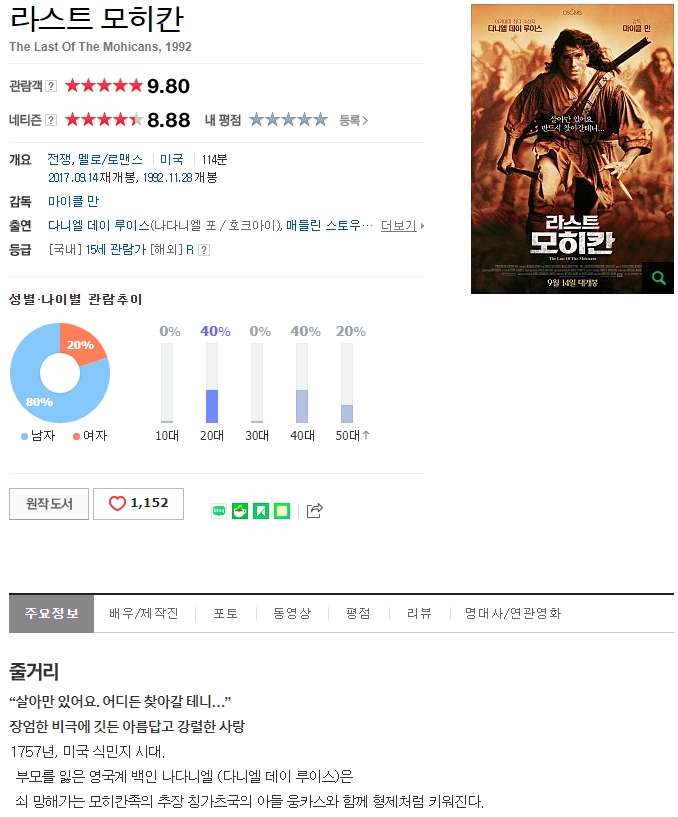The height and width of the screenshot is (817, 678).
Task: Open rating registration 등록 link
Action: pyautogui.click(x=353, y=120)
